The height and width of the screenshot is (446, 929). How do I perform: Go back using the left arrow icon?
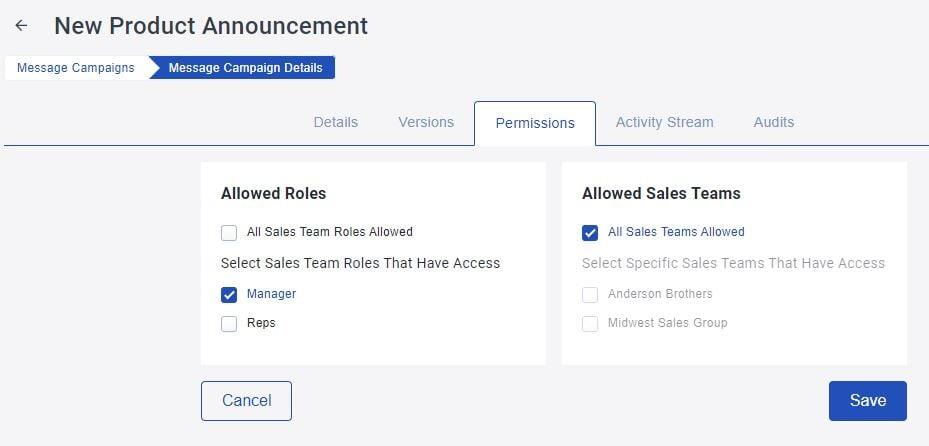pyautogui.click(x=21, y=25)
